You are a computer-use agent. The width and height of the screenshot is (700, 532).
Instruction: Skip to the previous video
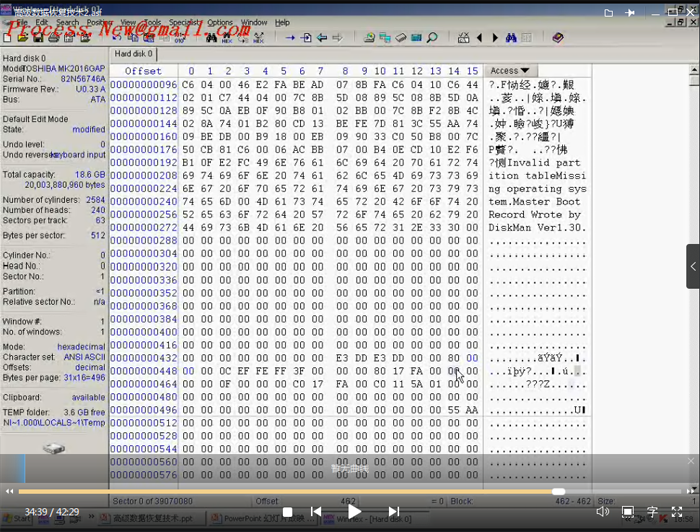316,511
